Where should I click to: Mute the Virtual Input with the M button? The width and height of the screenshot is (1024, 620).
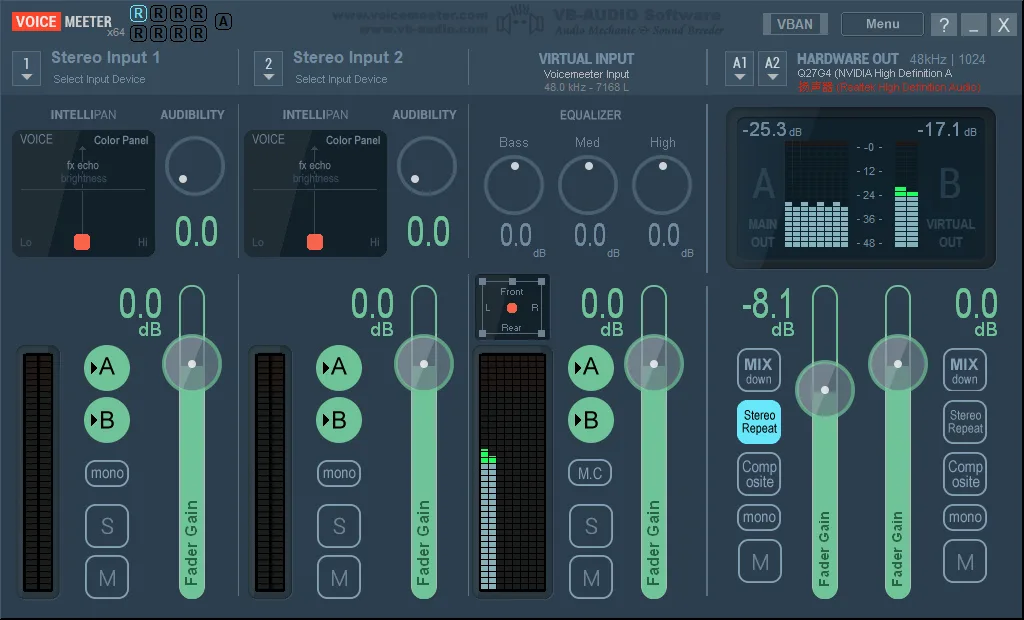pos(591,578)
